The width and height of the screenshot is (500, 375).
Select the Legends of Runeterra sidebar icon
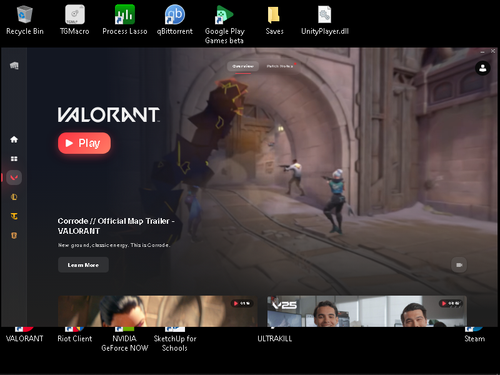14,236
